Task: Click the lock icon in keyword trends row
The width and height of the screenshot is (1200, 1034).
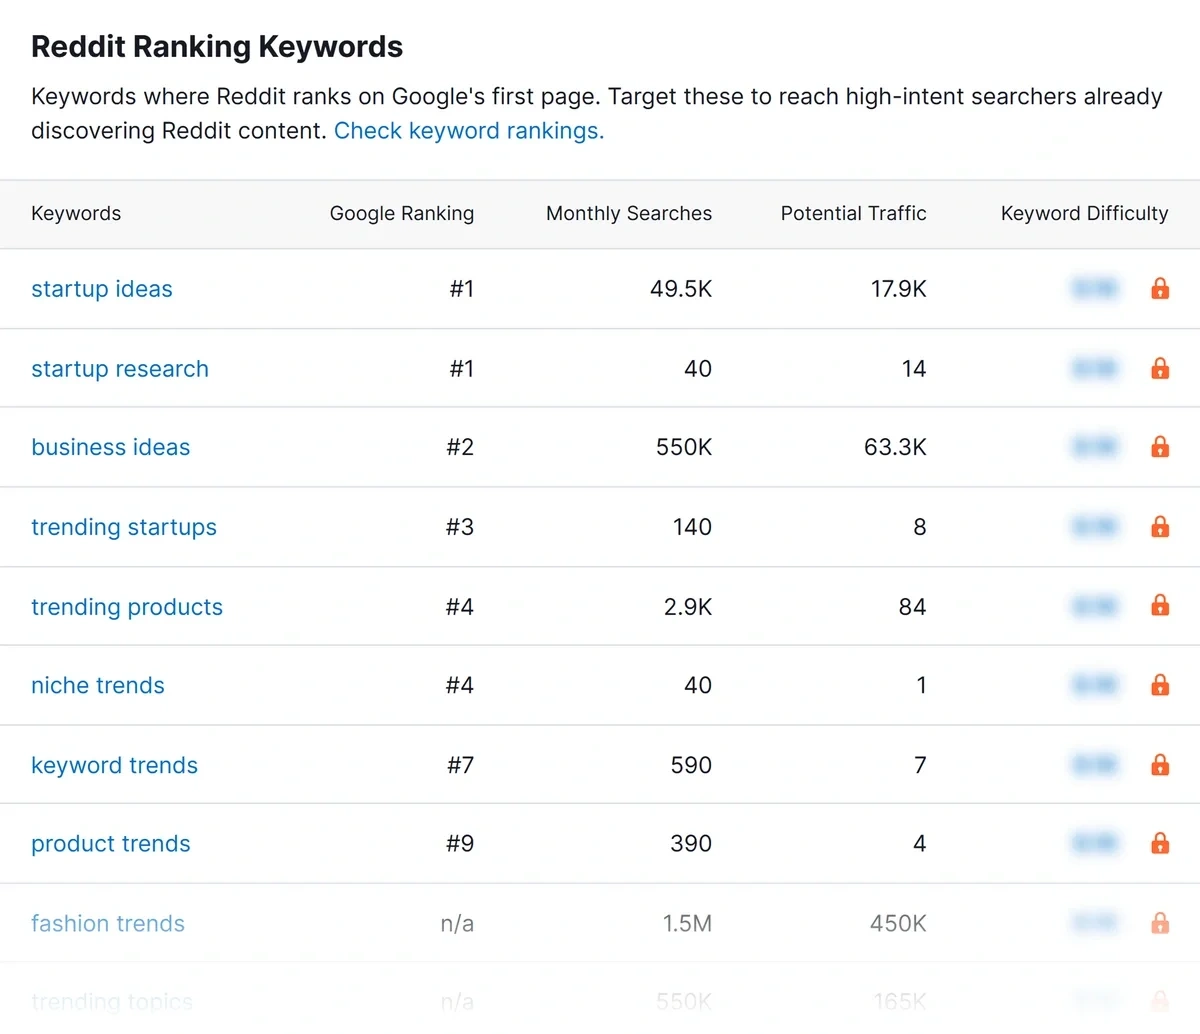Action: coord(1160,765)
